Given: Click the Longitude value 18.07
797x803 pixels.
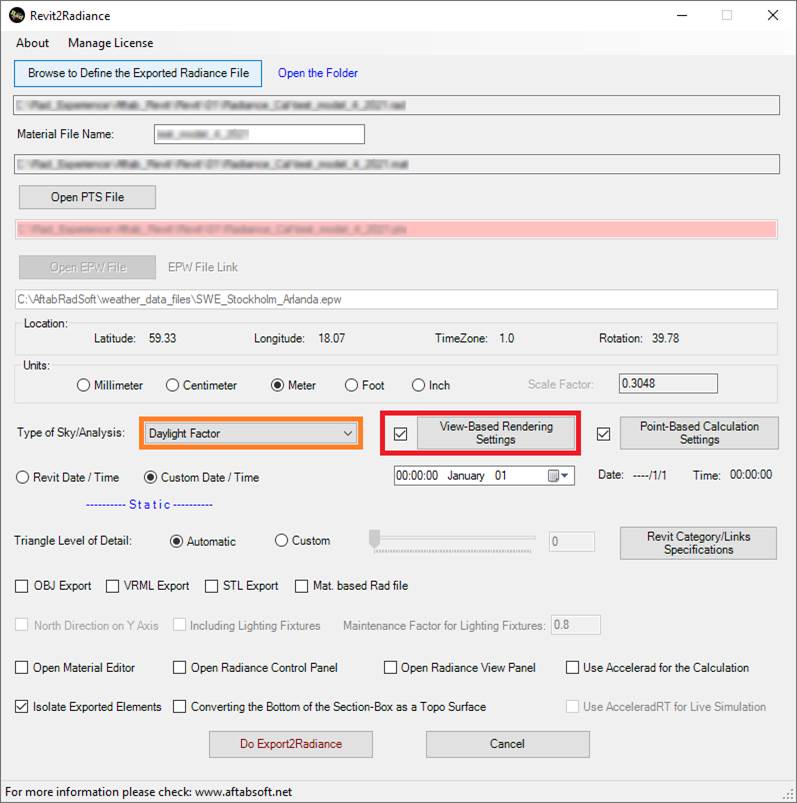Looking at the screenshot, I should 331,339.
